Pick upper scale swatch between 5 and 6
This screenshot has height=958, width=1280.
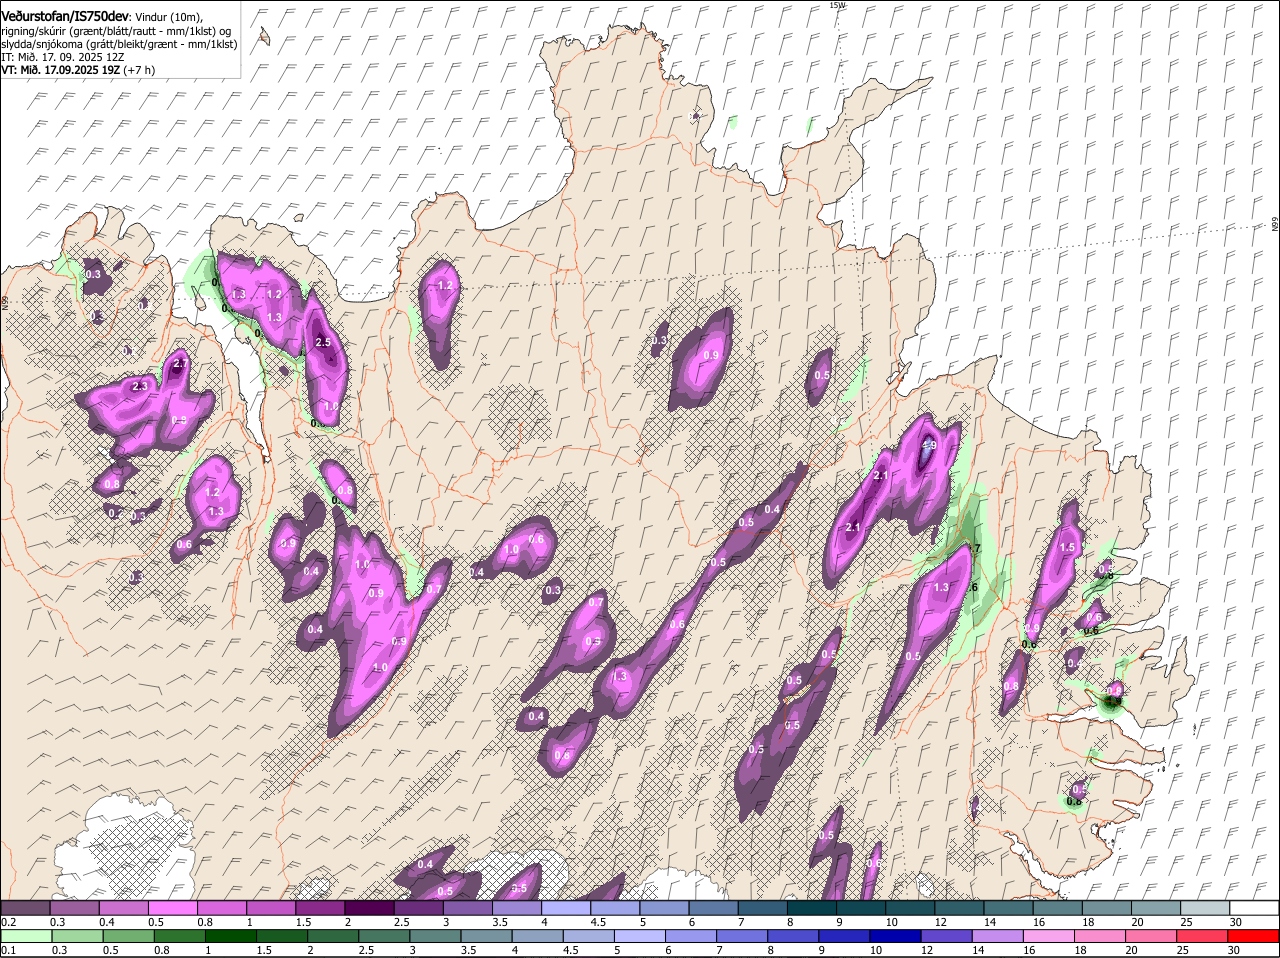(x=664, y=908)
